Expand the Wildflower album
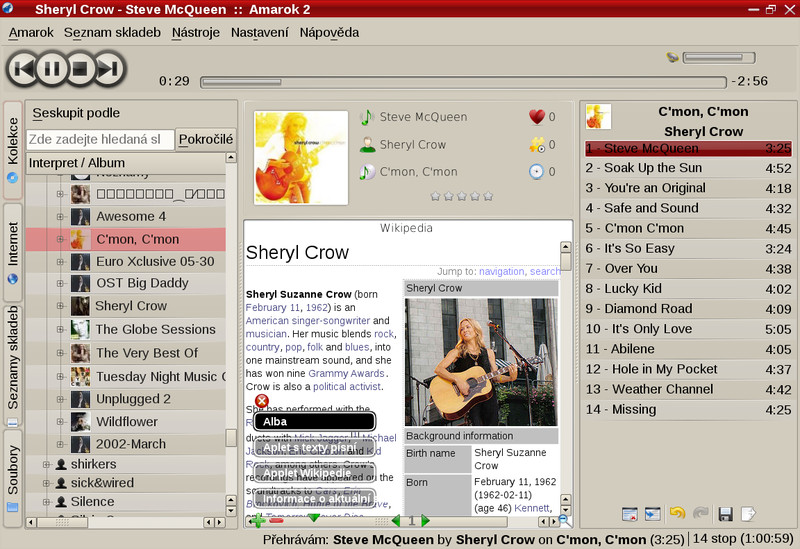Screen dimensions: 800x549 click(60, 422)
